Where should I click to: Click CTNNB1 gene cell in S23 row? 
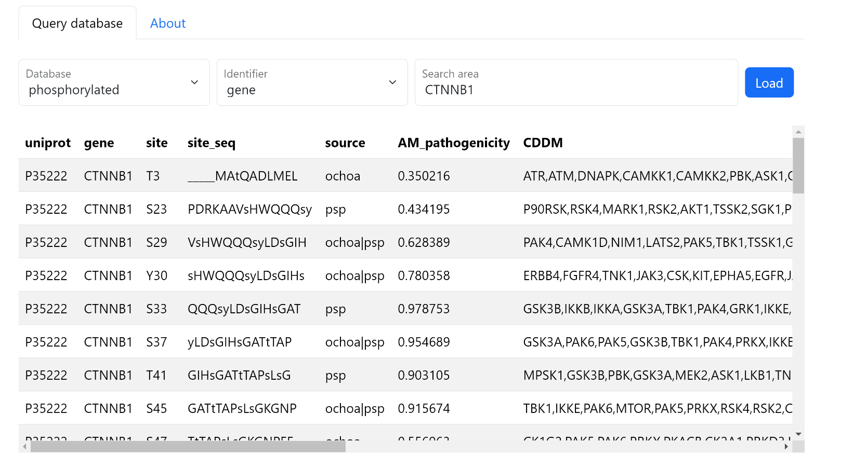tap(108, 209)
